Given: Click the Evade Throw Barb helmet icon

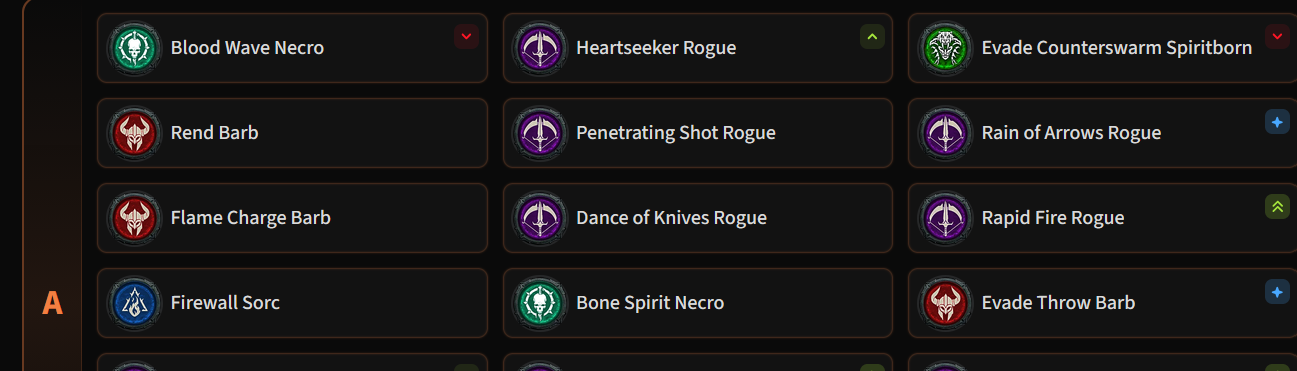Looking at the screenshot, I should click(943, 303).
